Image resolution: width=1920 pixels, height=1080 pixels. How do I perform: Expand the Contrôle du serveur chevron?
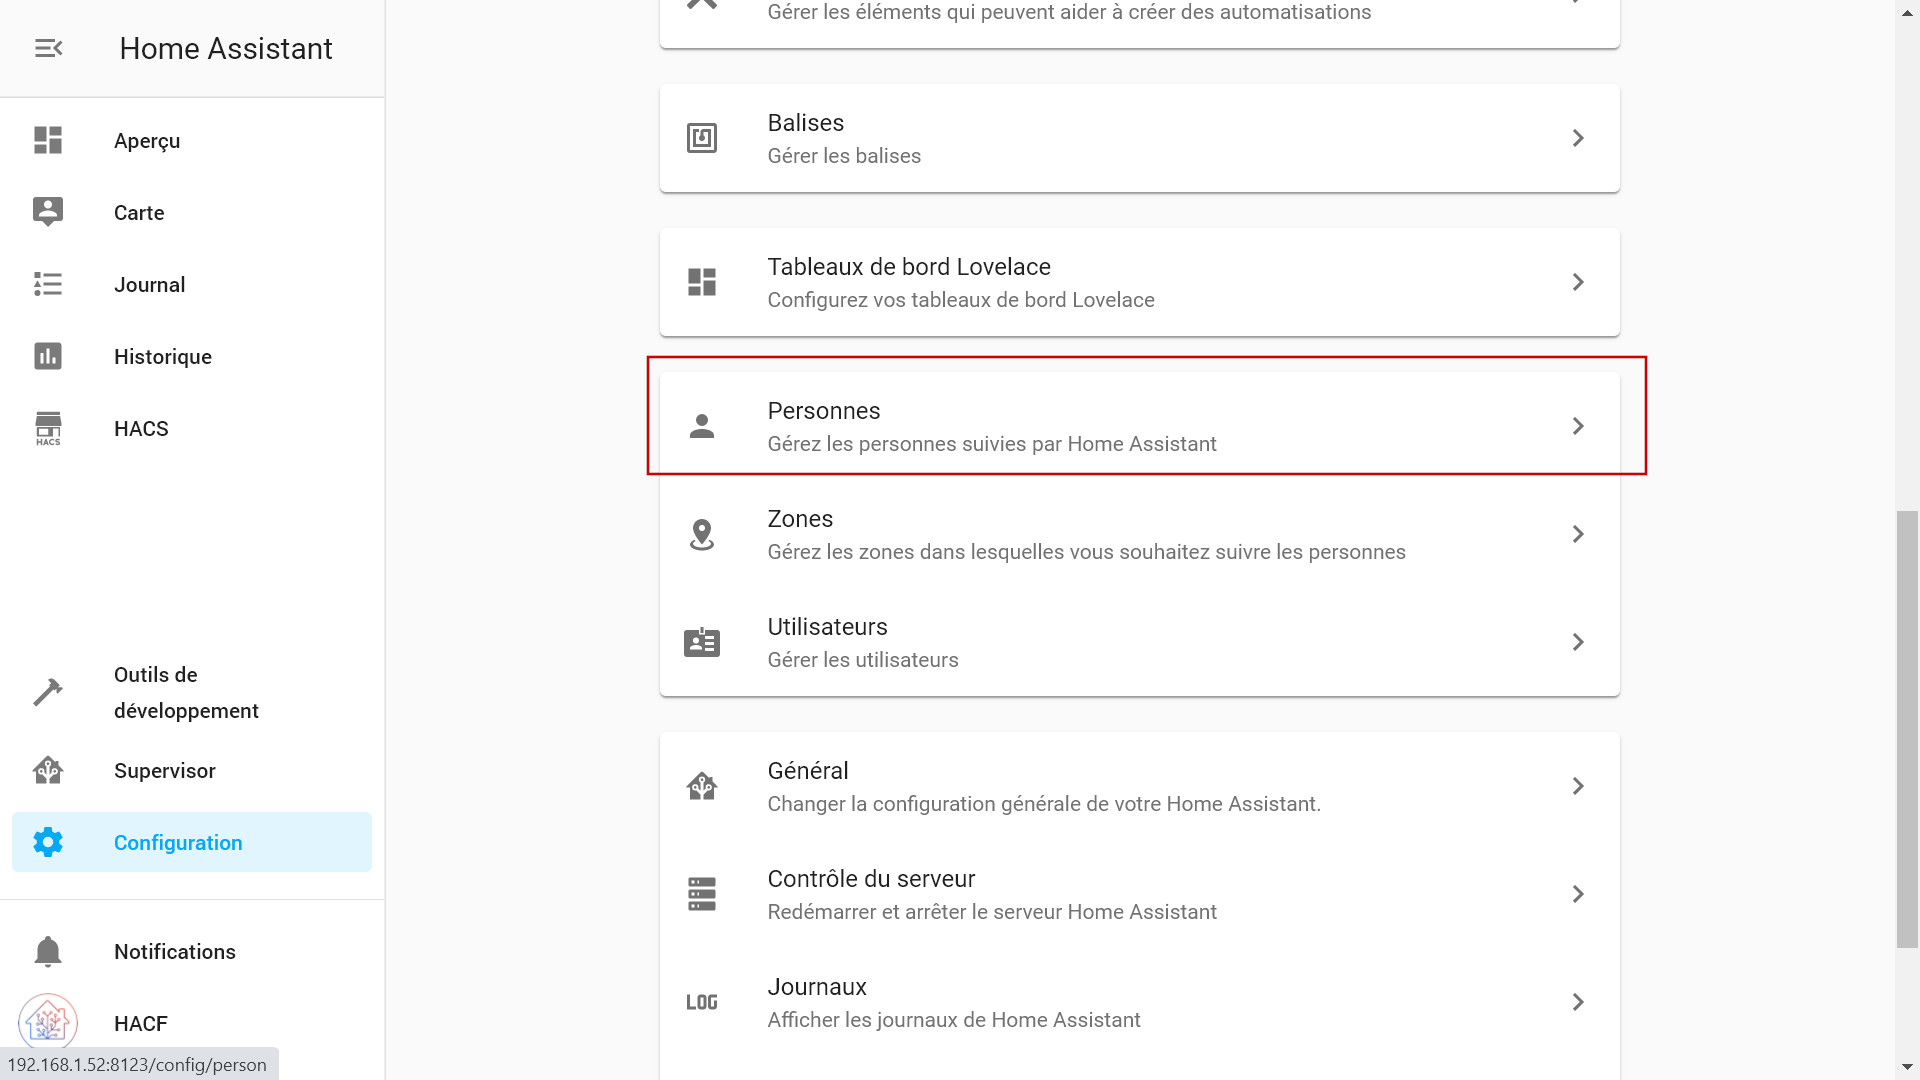[x=1578, y=894]
